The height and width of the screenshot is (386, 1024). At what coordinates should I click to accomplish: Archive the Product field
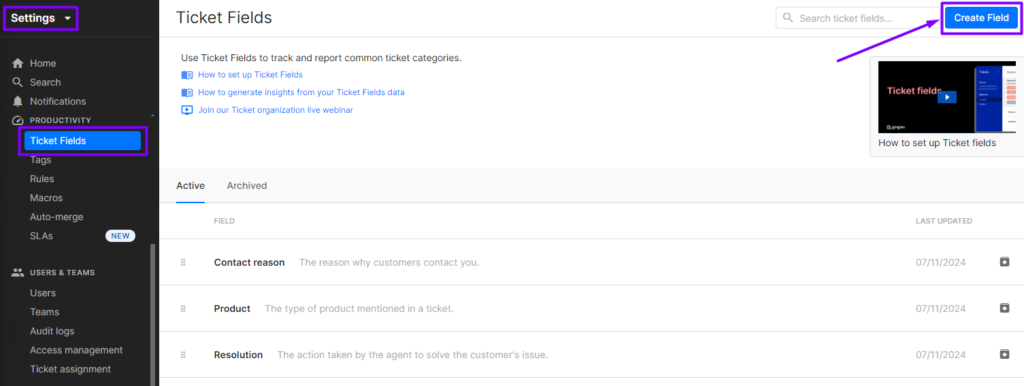click(1004, 308)
